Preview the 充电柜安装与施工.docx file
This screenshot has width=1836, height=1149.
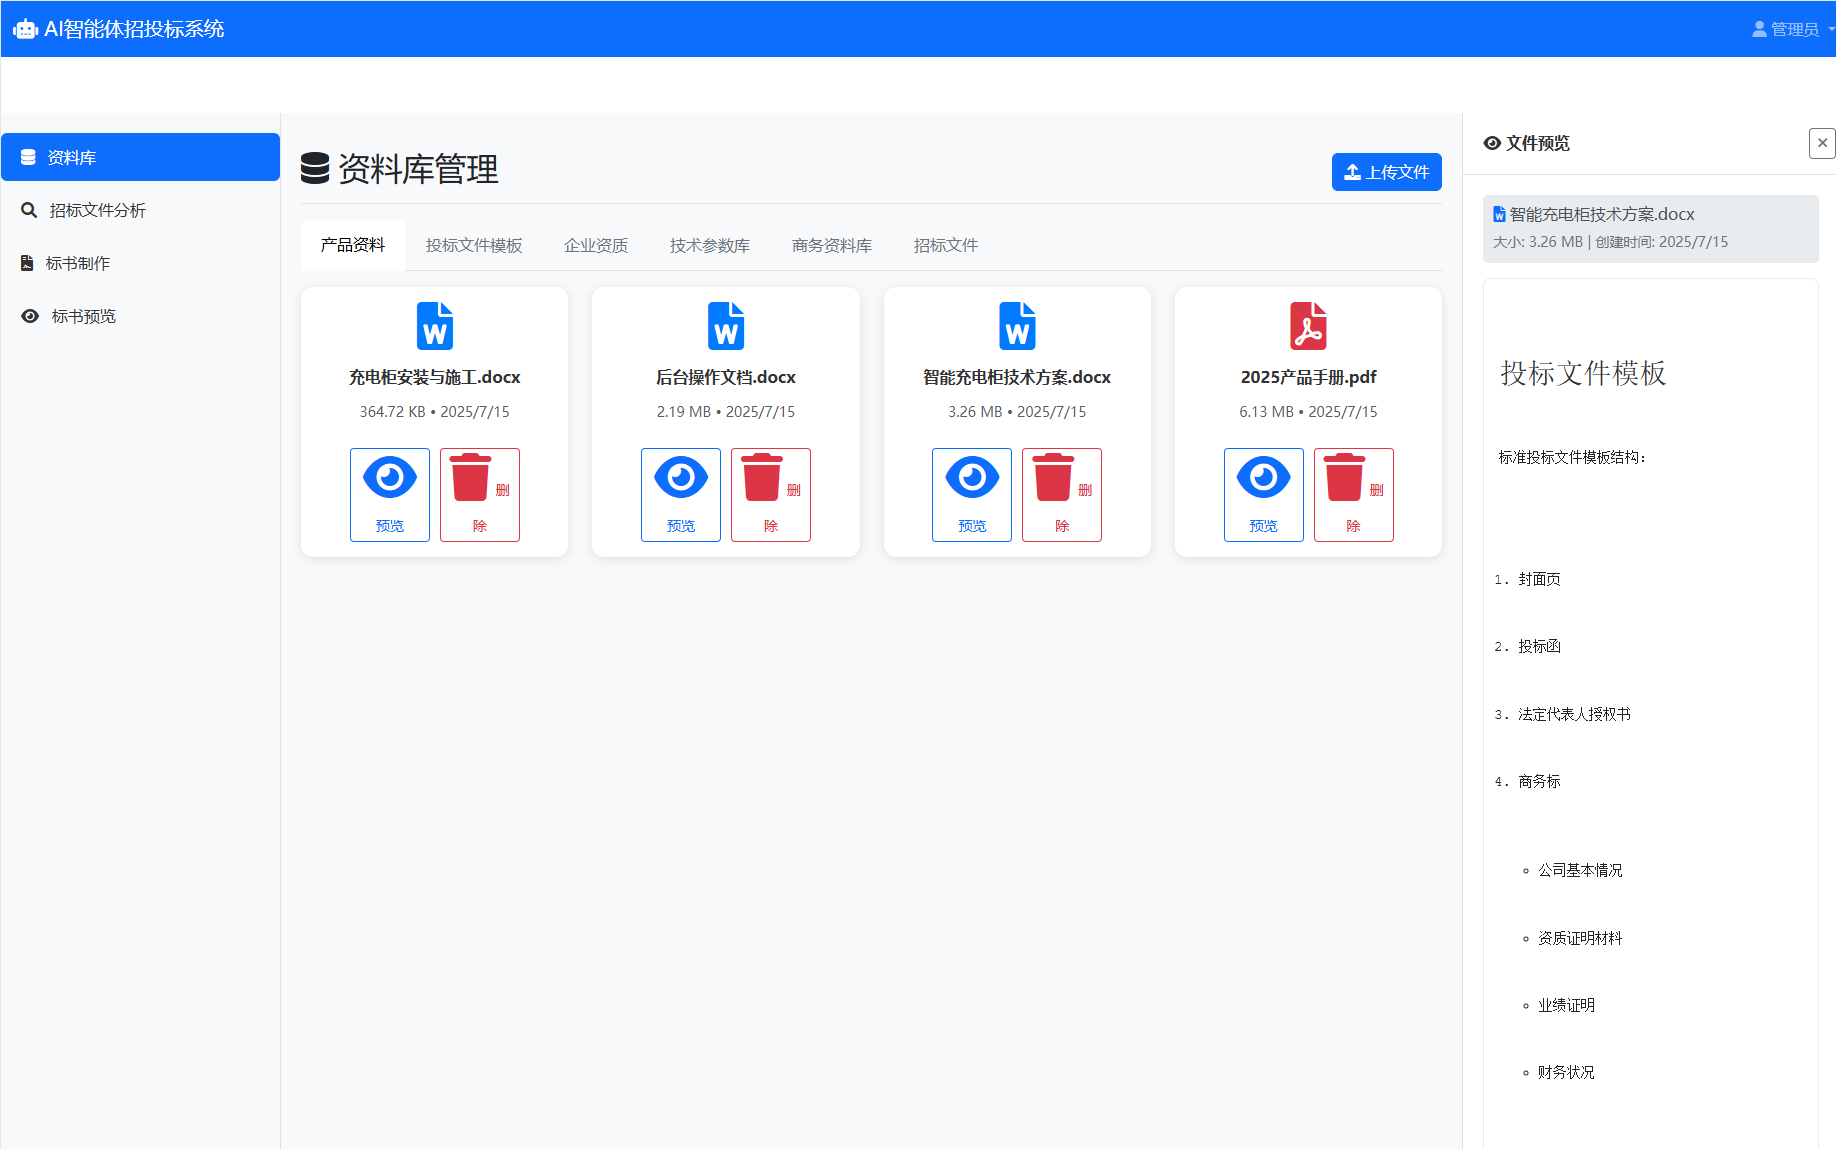tap(389, 495)
